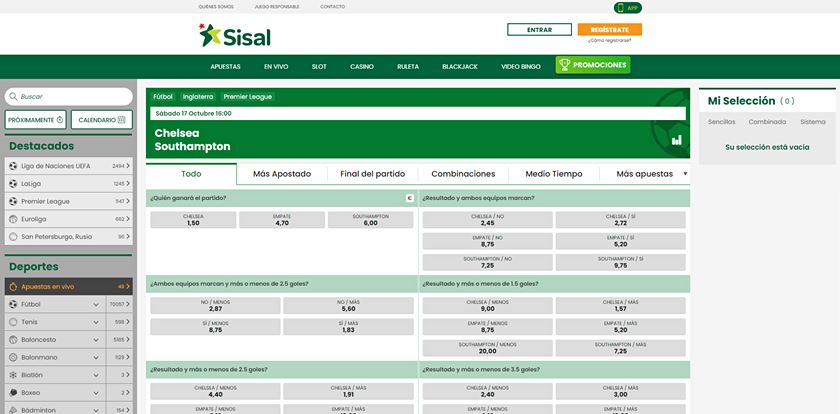Viewport: 840px width, 414px height.
Task: Open the JUEGO RESPONSABLE link
Action: [277, 7]
